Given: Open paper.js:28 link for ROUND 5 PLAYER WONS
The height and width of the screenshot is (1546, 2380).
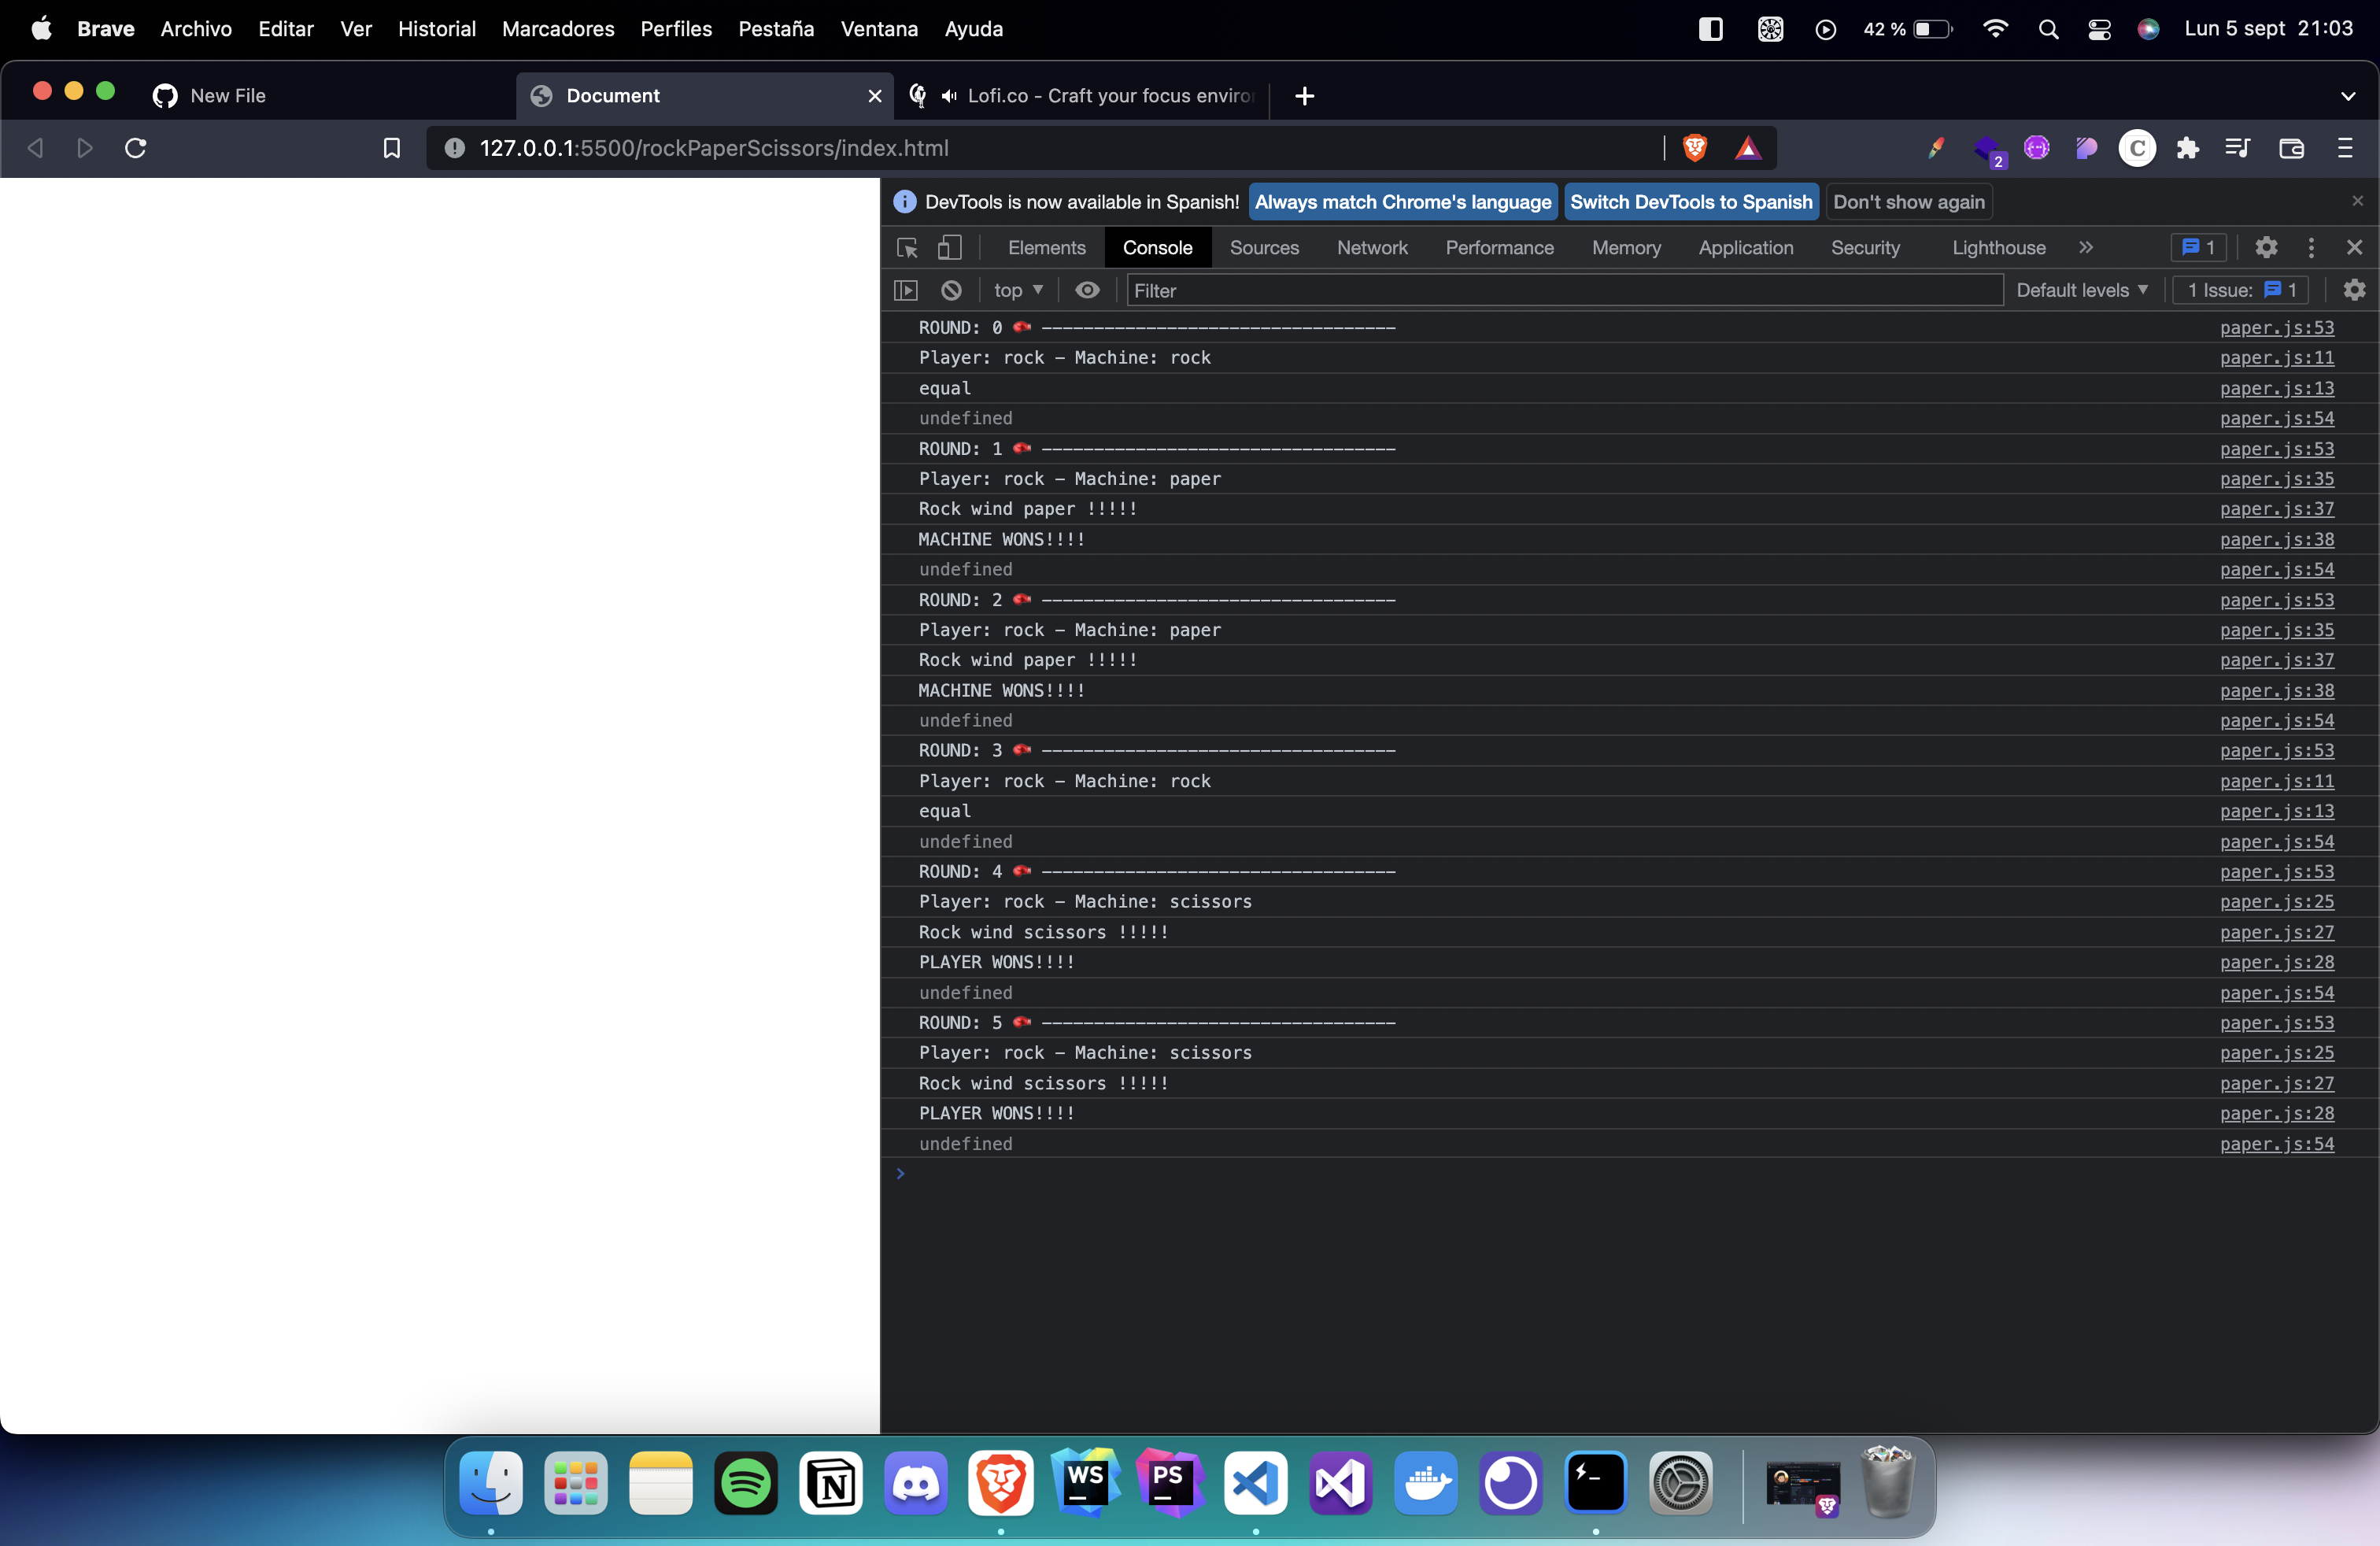Looking at the screenshot, I should 2276,1114.
